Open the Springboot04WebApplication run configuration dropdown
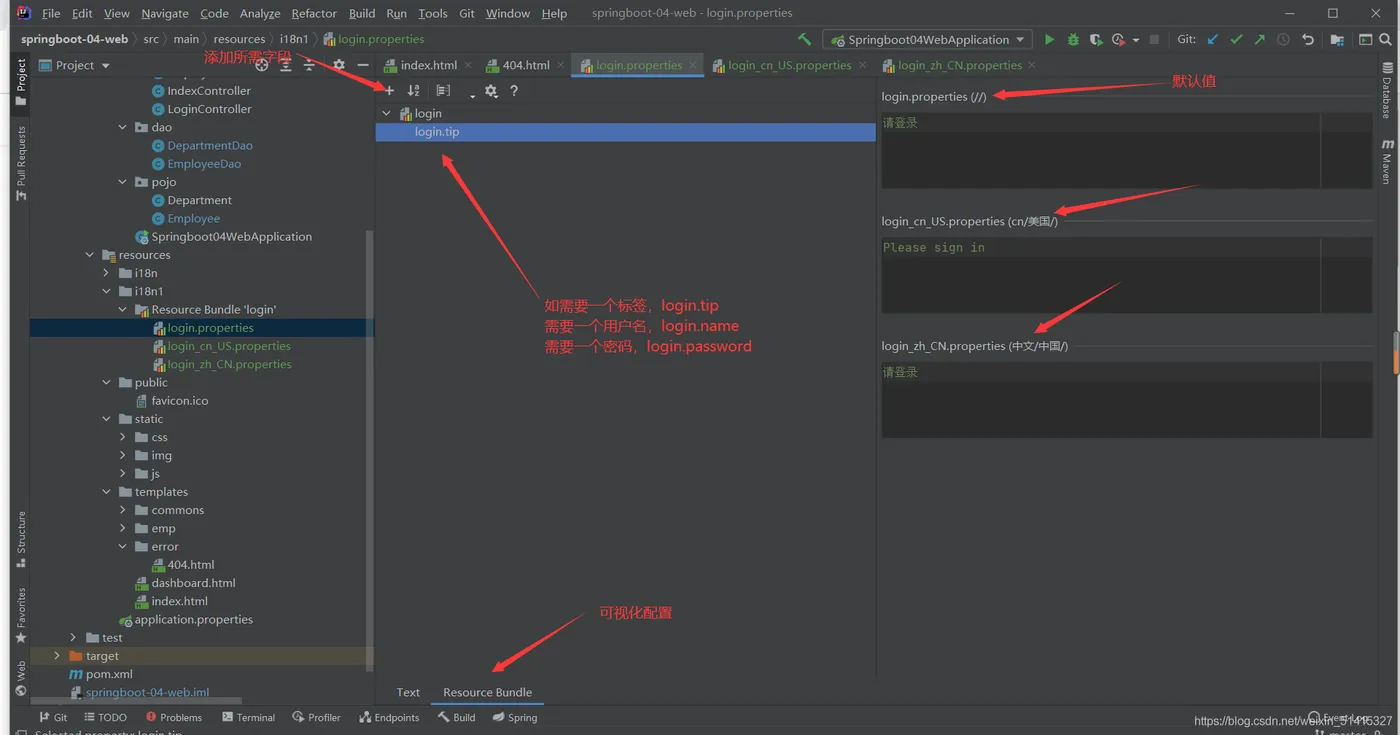The width and height of the screenshot is (1400, 735). 927,40
